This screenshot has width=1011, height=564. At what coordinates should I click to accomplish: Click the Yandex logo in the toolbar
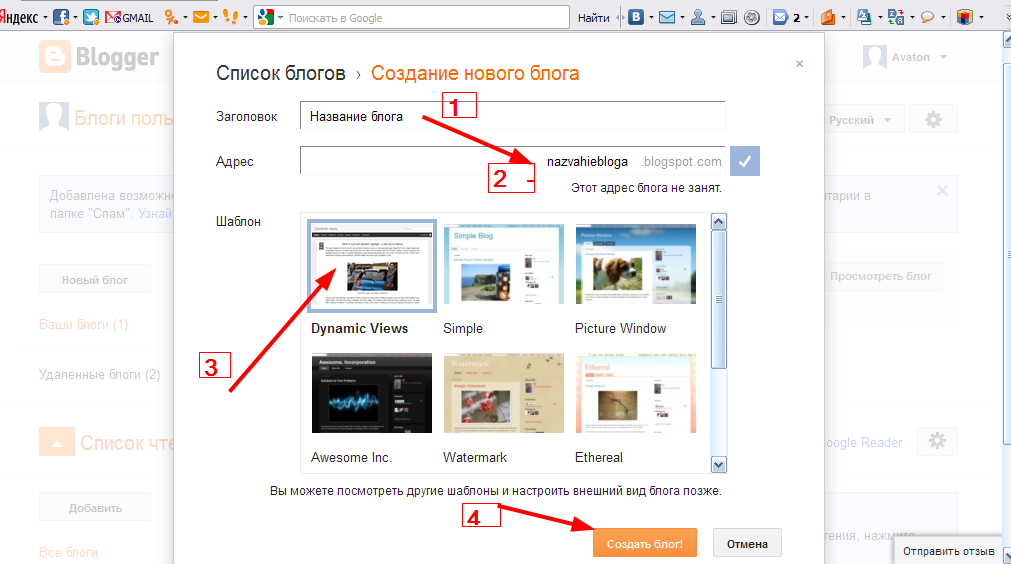[x=19, y=17]
